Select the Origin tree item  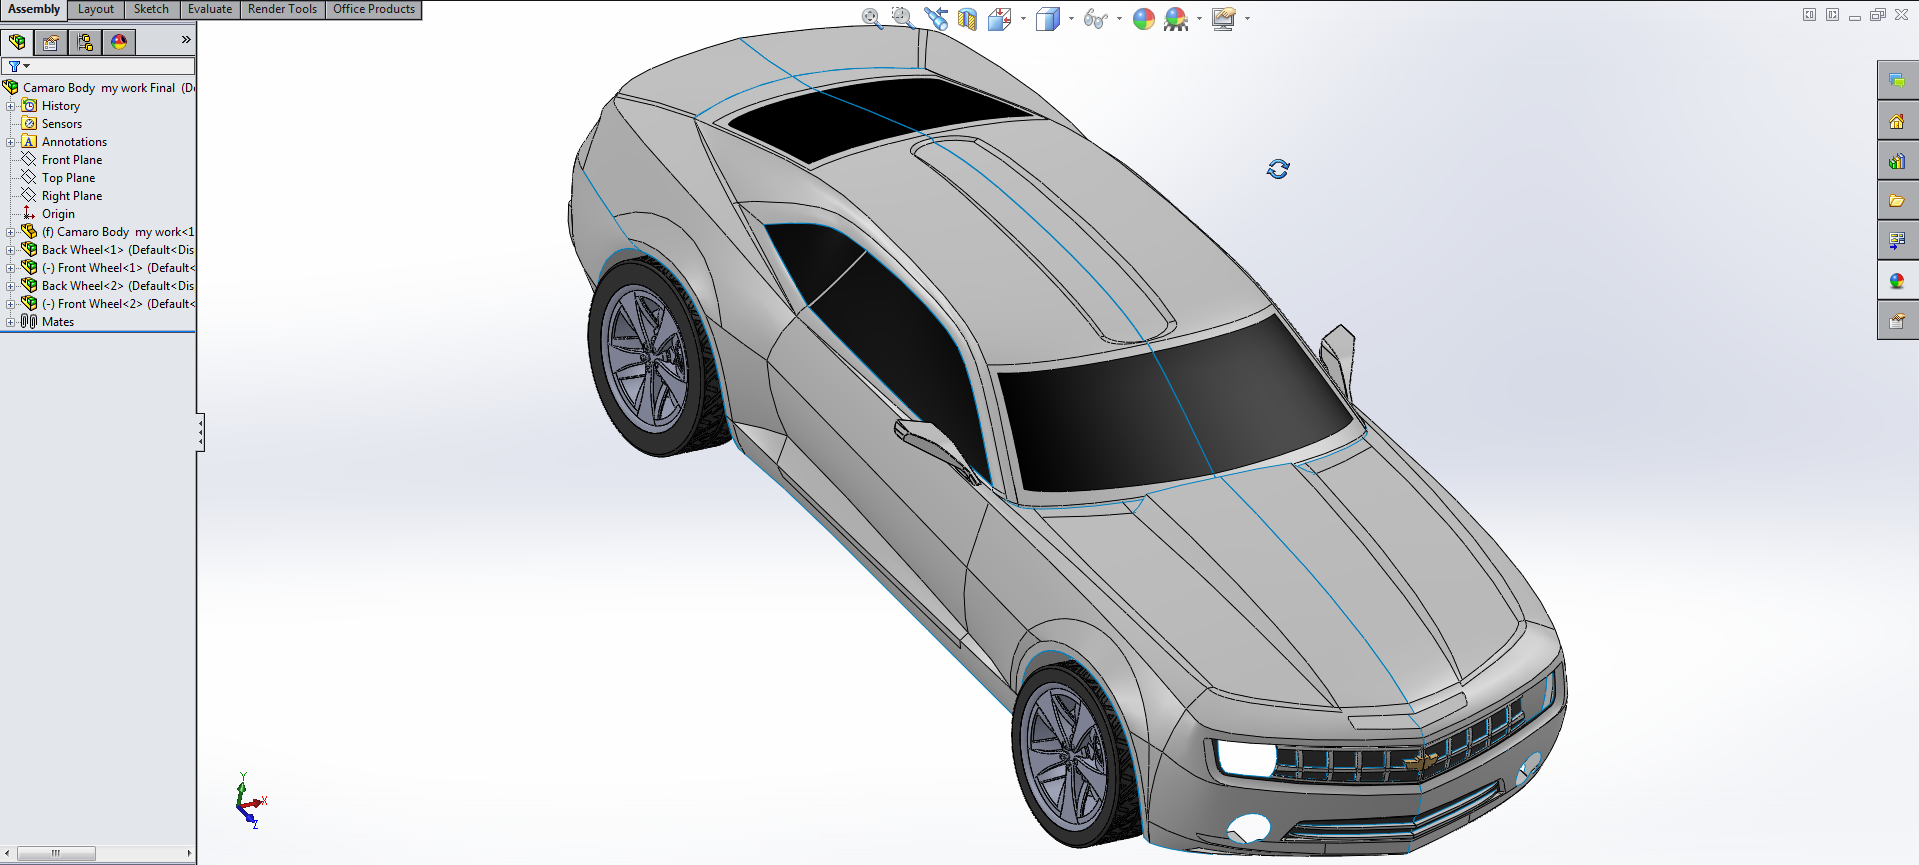(x=58, y=214)
